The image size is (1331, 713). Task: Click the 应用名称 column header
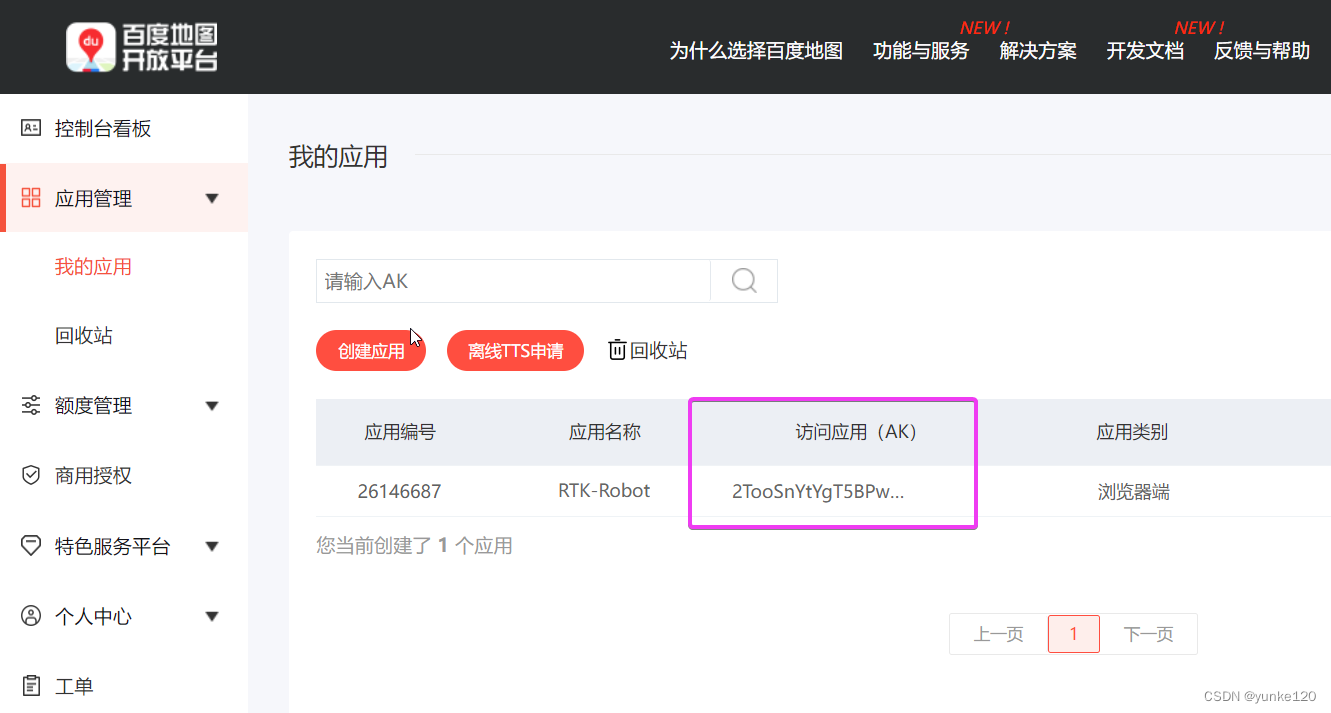pyautogui.click(x=605, y=432)
